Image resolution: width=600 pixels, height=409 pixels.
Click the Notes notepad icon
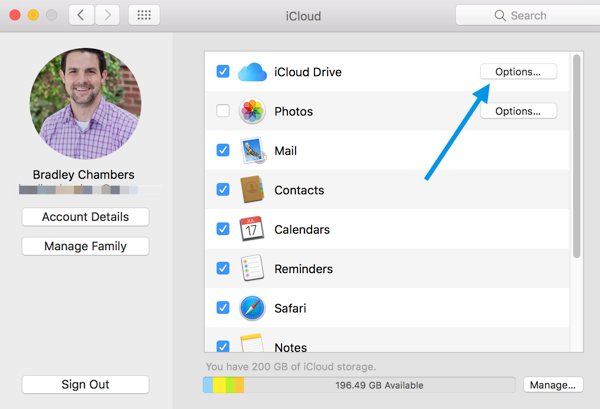(x=252, y=343)
